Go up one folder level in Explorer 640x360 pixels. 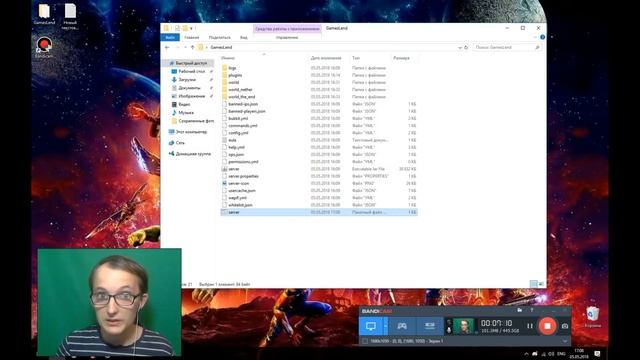tap(193, 47)
